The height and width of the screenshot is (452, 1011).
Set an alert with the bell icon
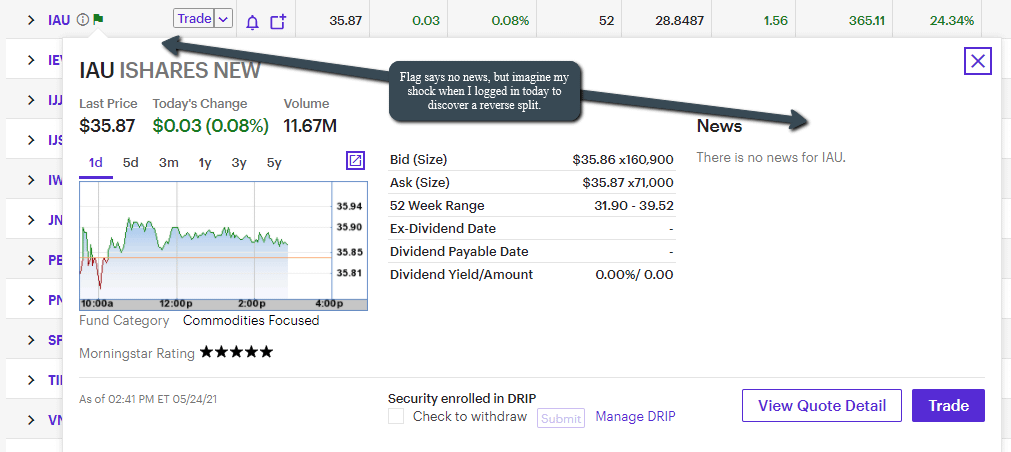coord(252,21)
